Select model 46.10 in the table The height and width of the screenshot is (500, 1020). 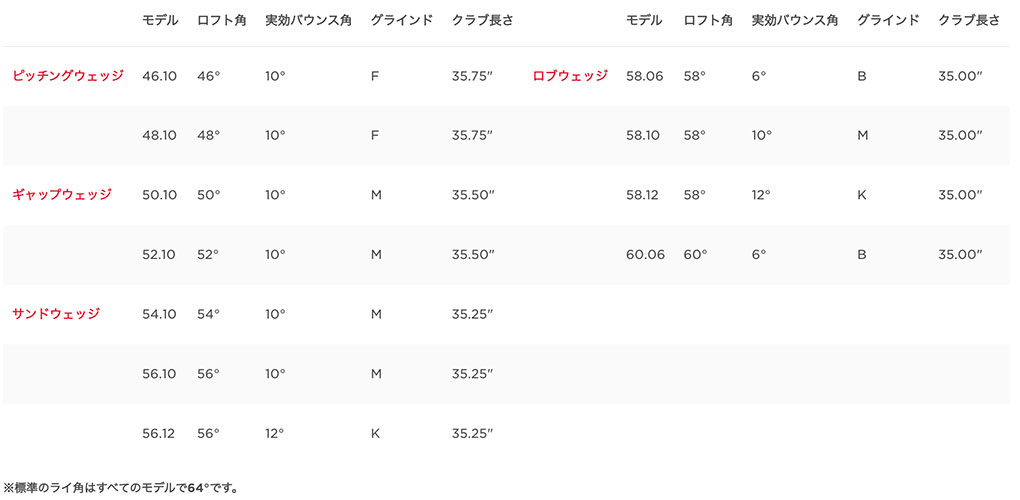coord(159,76)
